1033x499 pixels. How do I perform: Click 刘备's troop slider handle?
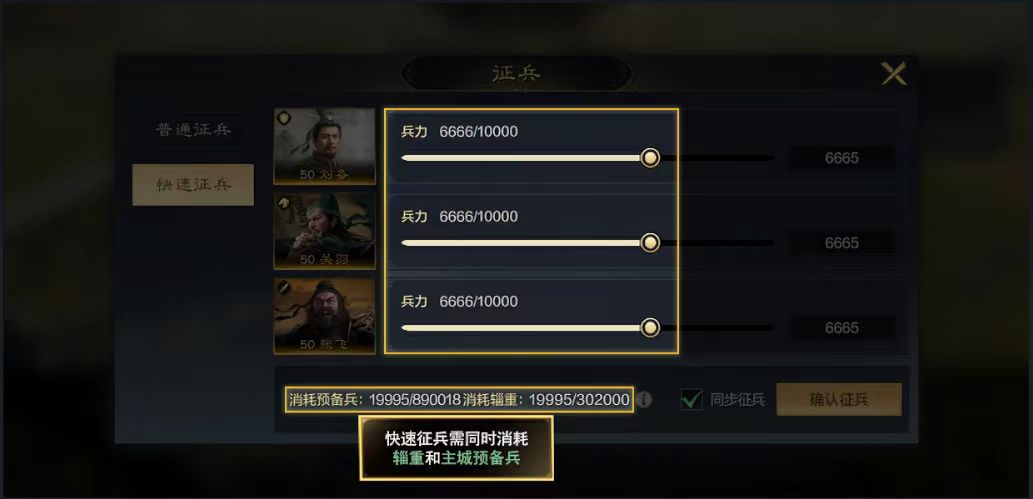coord(650,158)
